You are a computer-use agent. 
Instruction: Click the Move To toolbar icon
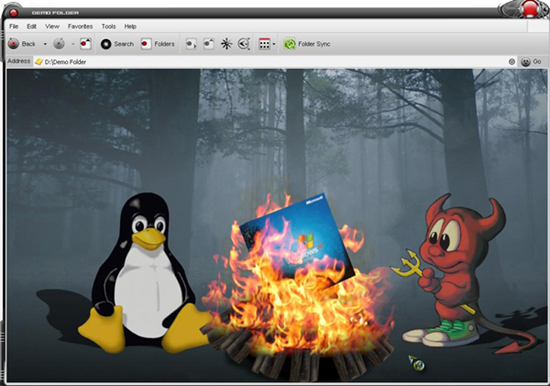click(x=191, y=44)
